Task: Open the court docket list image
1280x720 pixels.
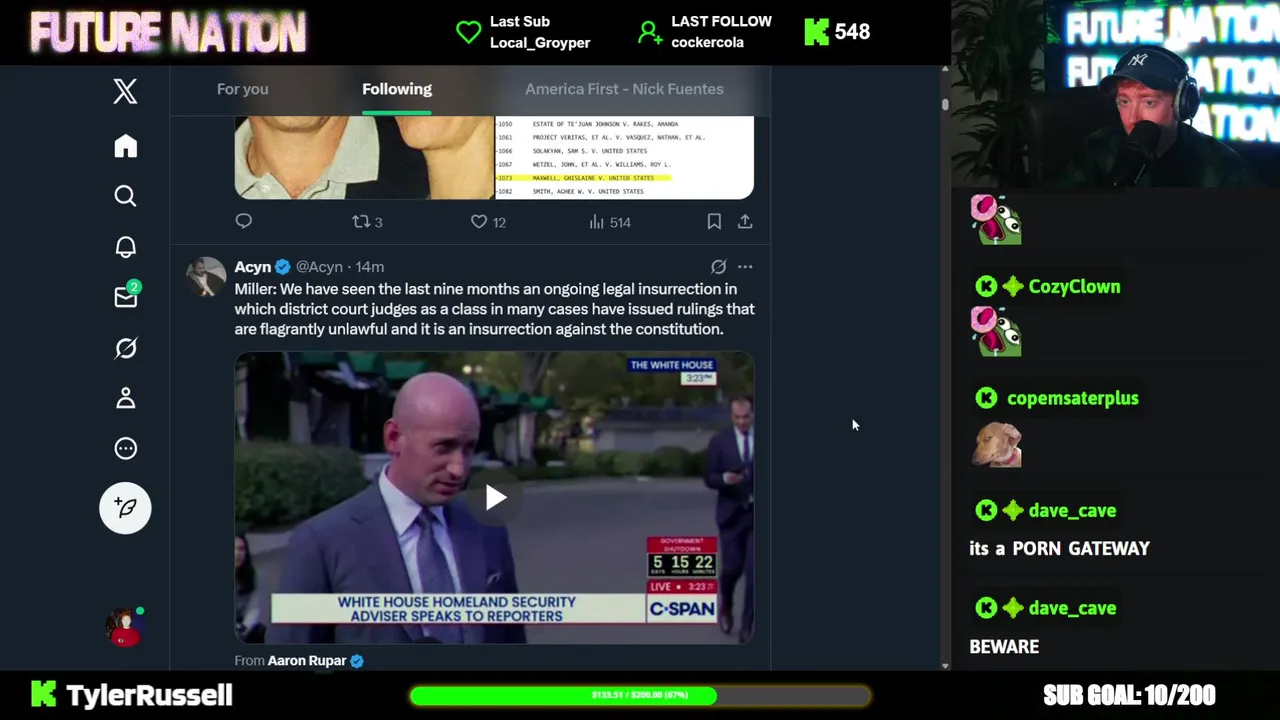Action: [x=624, y=157]
